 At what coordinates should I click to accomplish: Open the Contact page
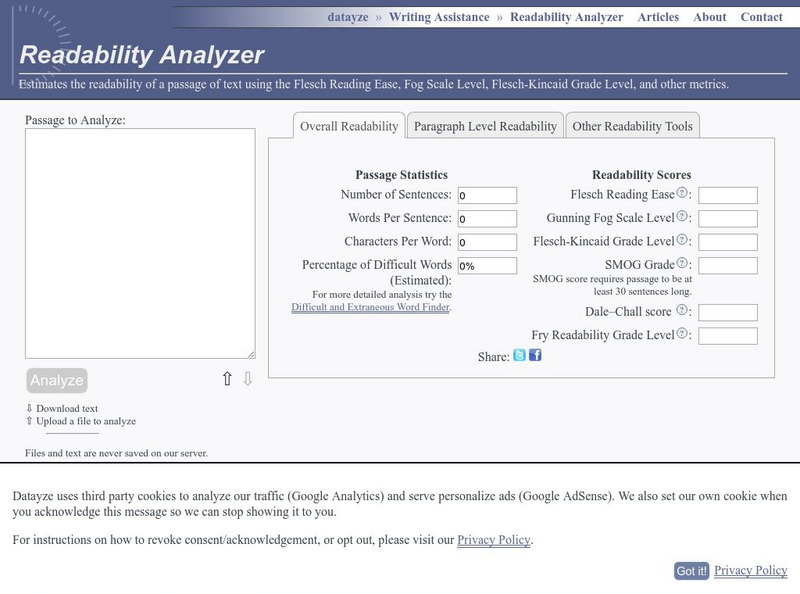761,17
